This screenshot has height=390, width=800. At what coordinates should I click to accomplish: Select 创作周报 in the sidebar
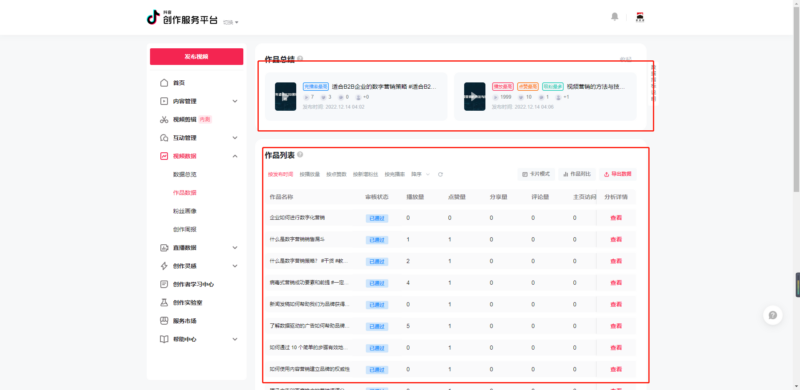click(185, 230)
